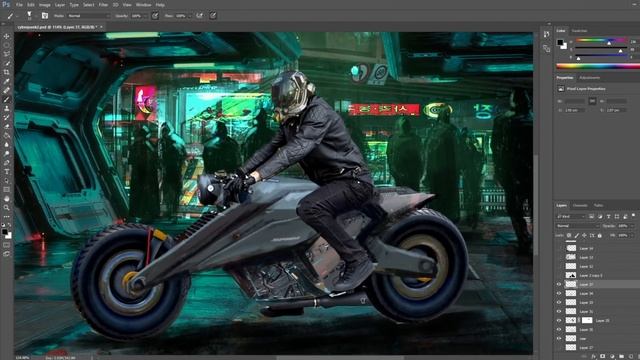Image resolution: width=640 pixels, height=360 pixels.
Task: Select the Move tool
Action: point(7,36)
